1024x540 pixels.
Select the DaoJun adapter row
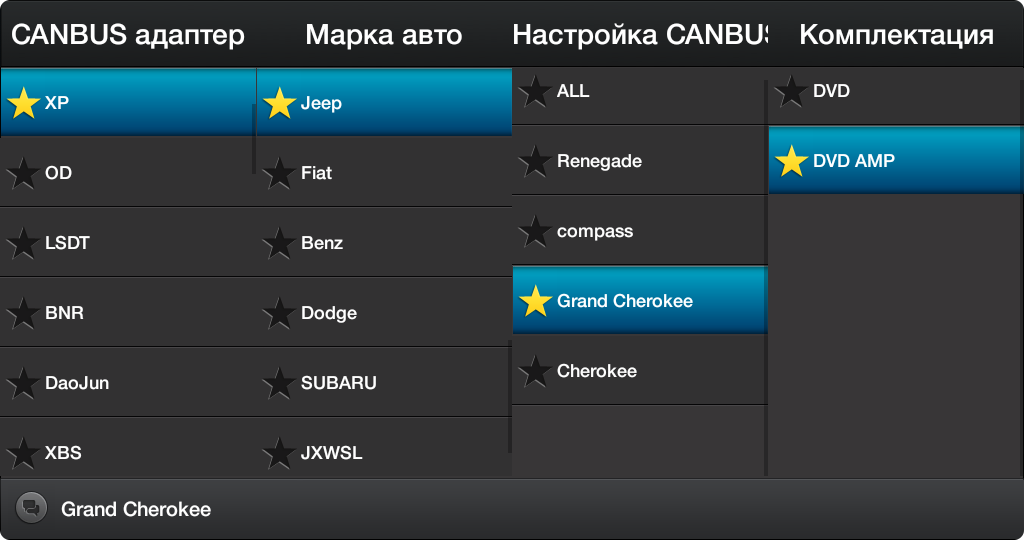pyautogui.click(x=128, y=382)
